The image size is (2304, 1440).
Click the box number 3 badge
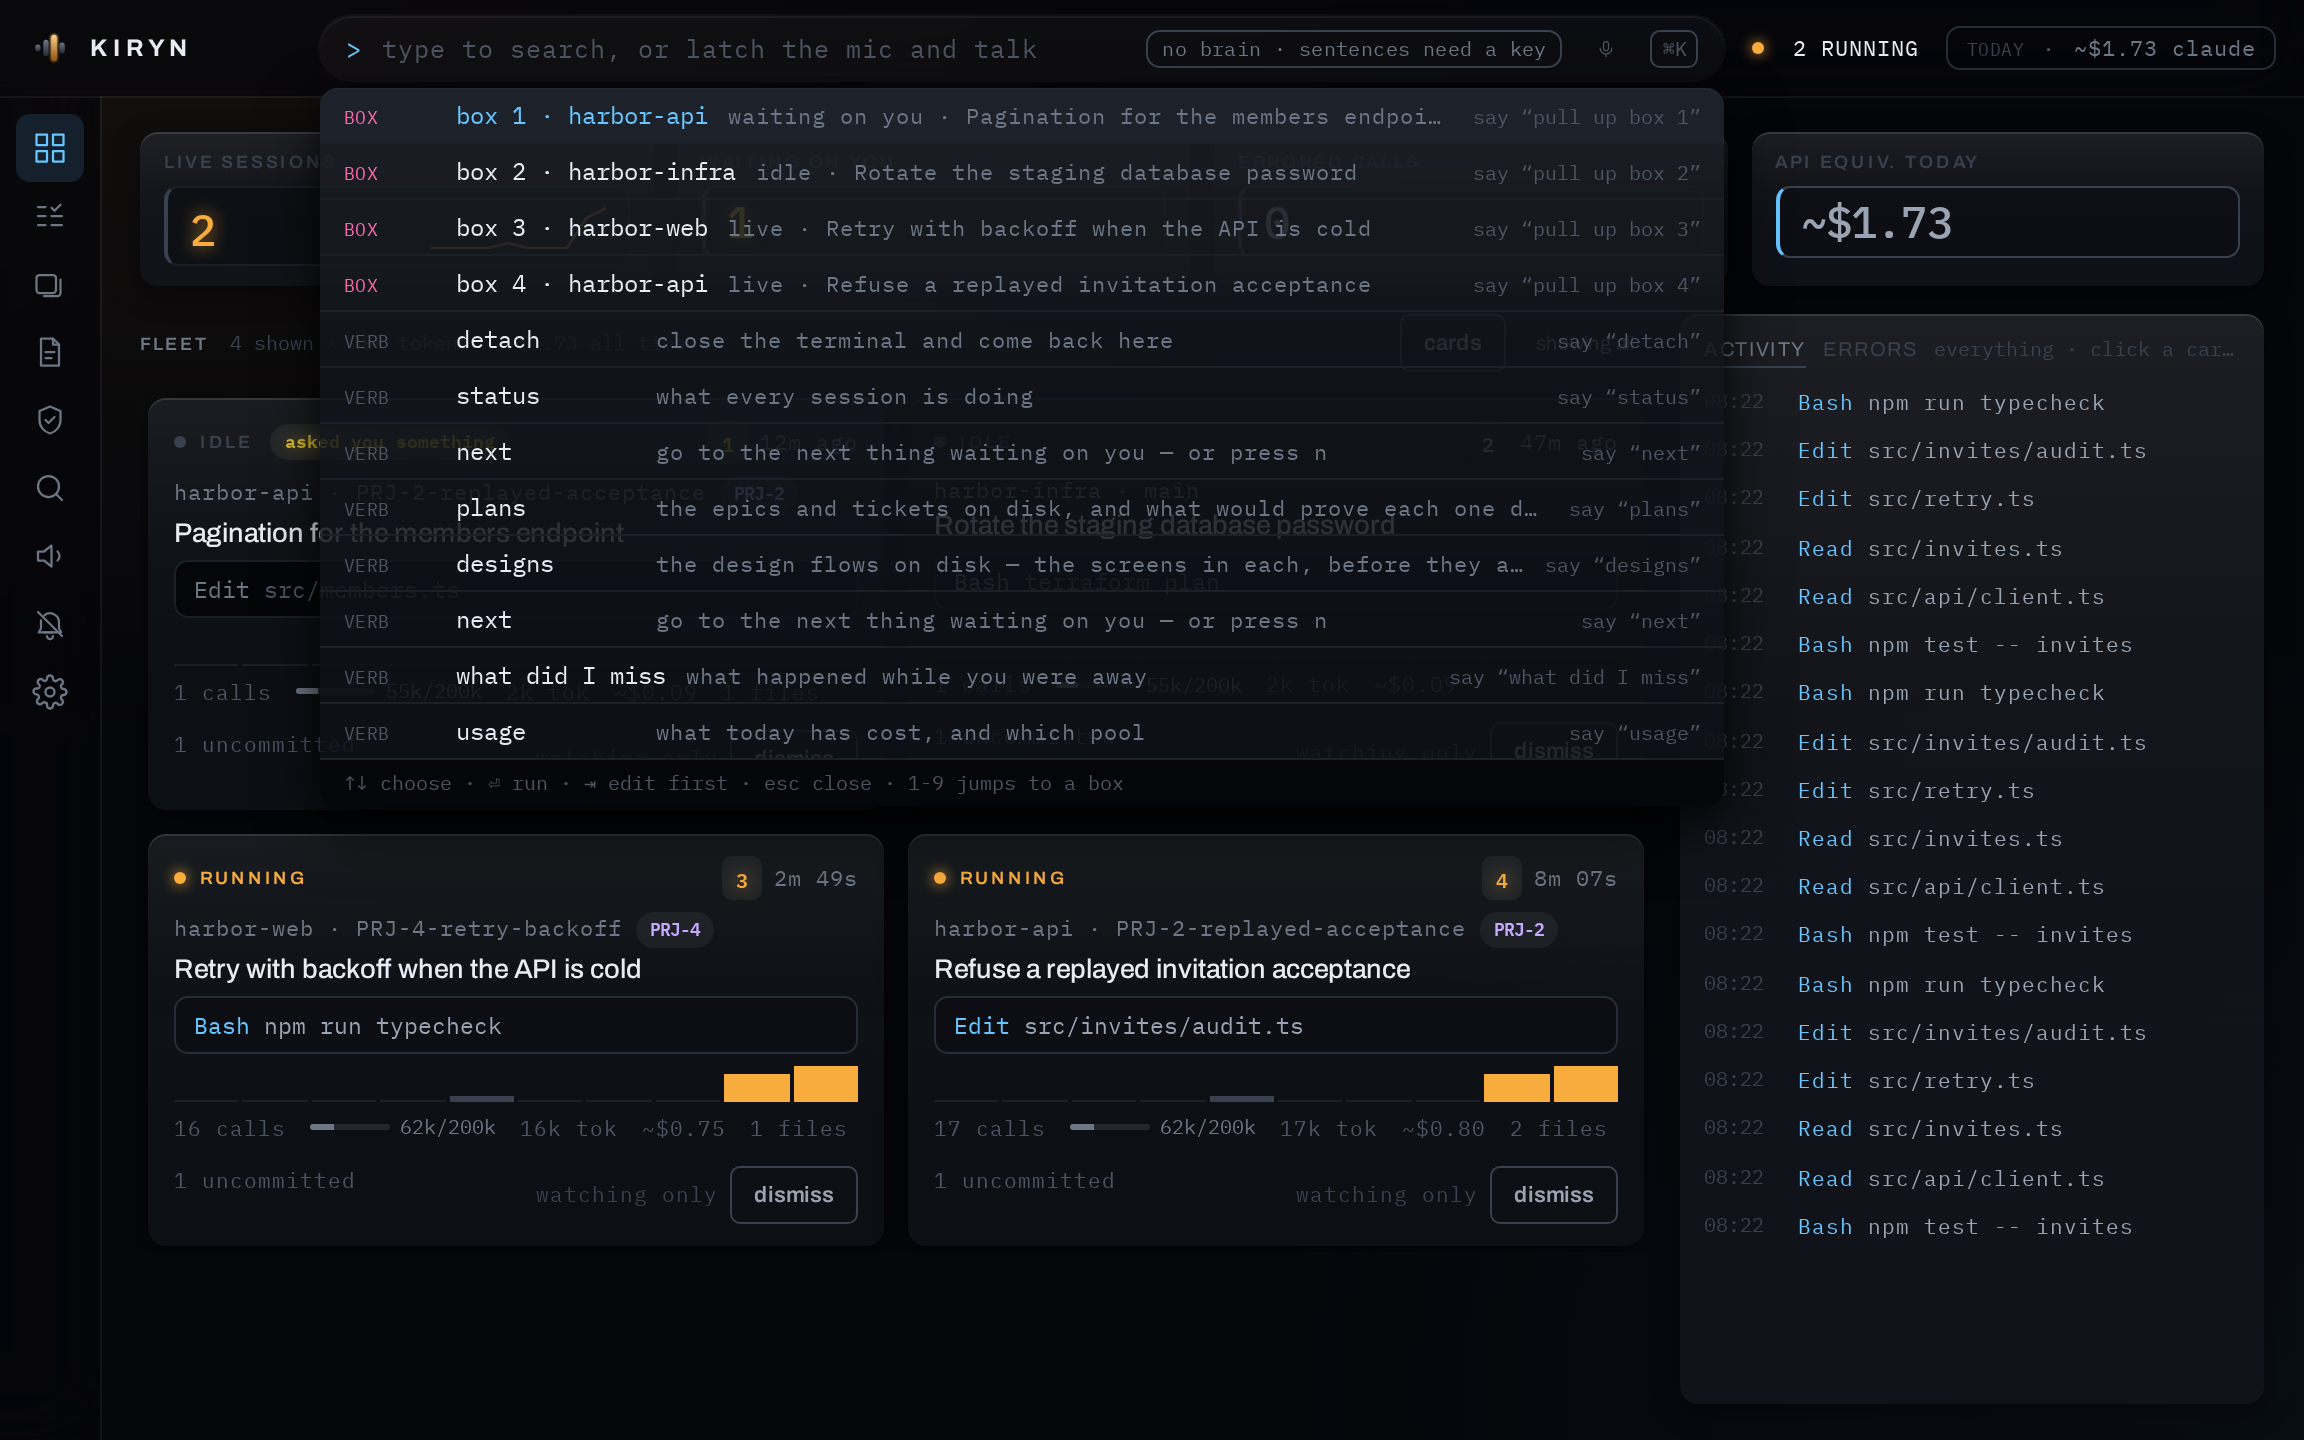point(741,880)
